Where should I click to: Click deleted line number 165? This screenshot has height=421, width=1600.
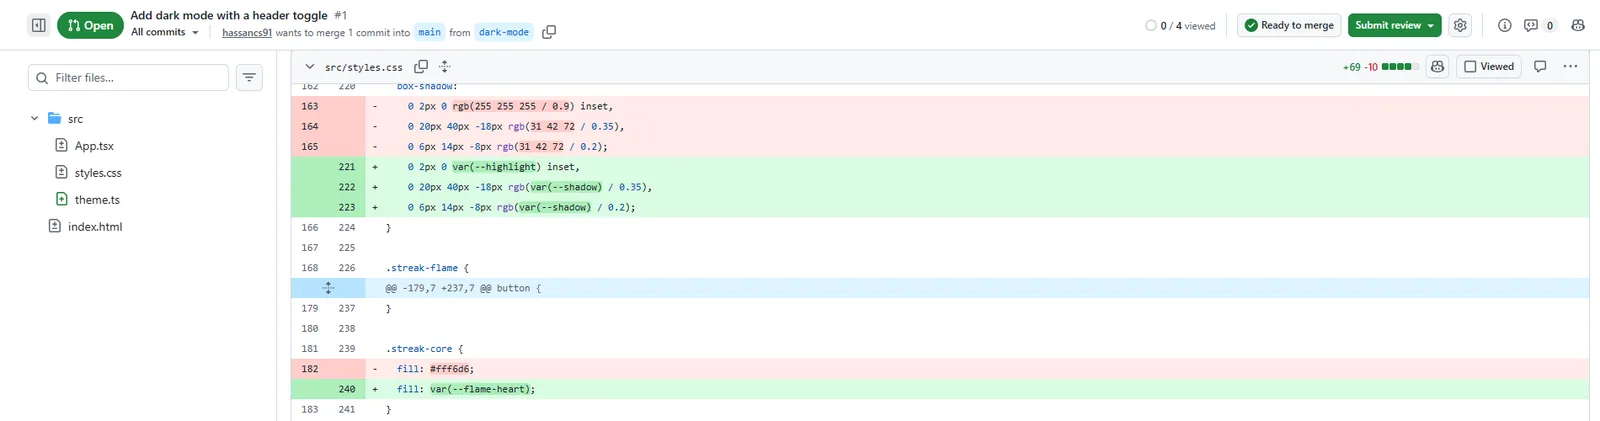click(310, 146)
